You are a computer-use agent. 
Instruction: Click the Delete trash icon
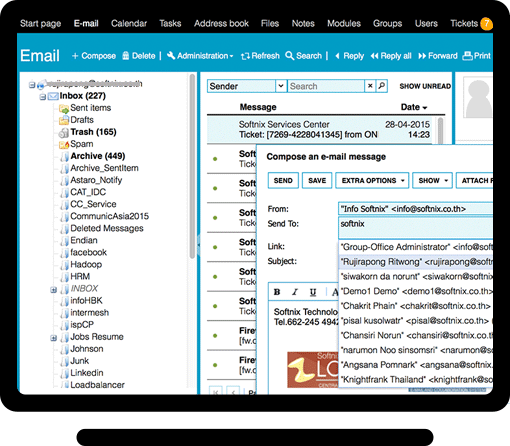(x=126, y=56)
